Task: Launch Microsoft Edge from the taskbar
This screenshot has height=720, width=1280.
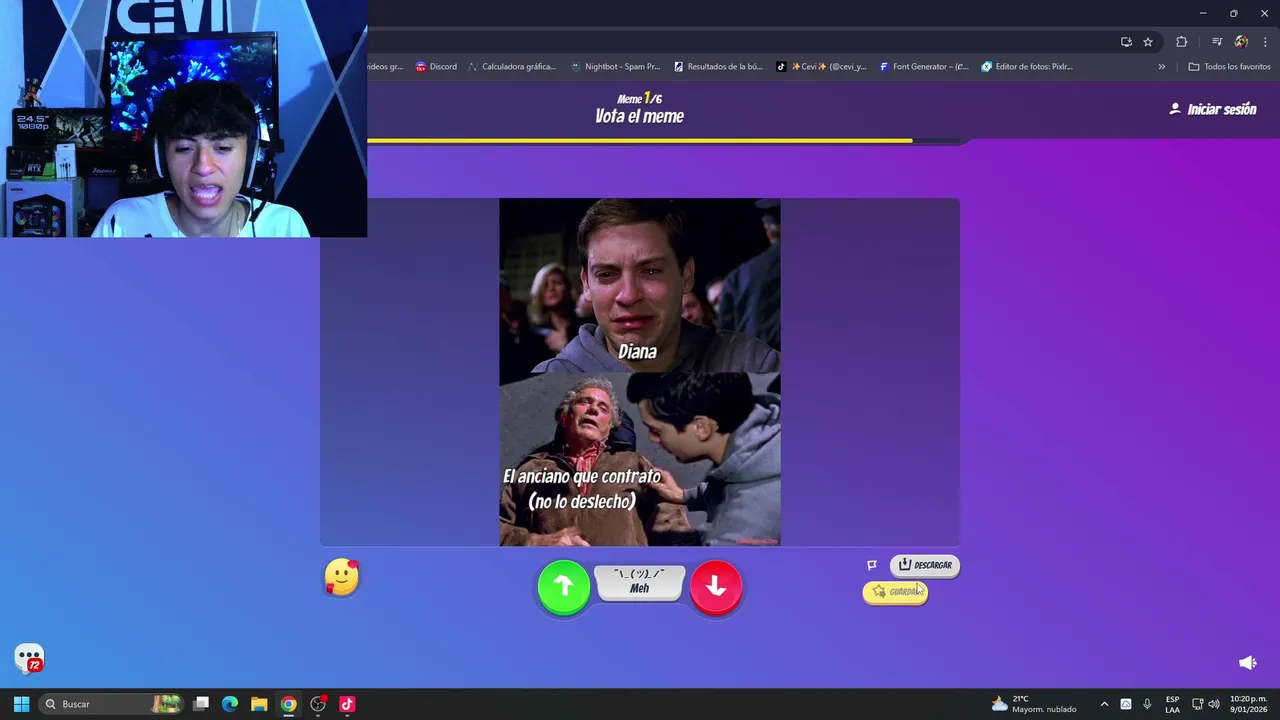Action: tap(230, 704)
